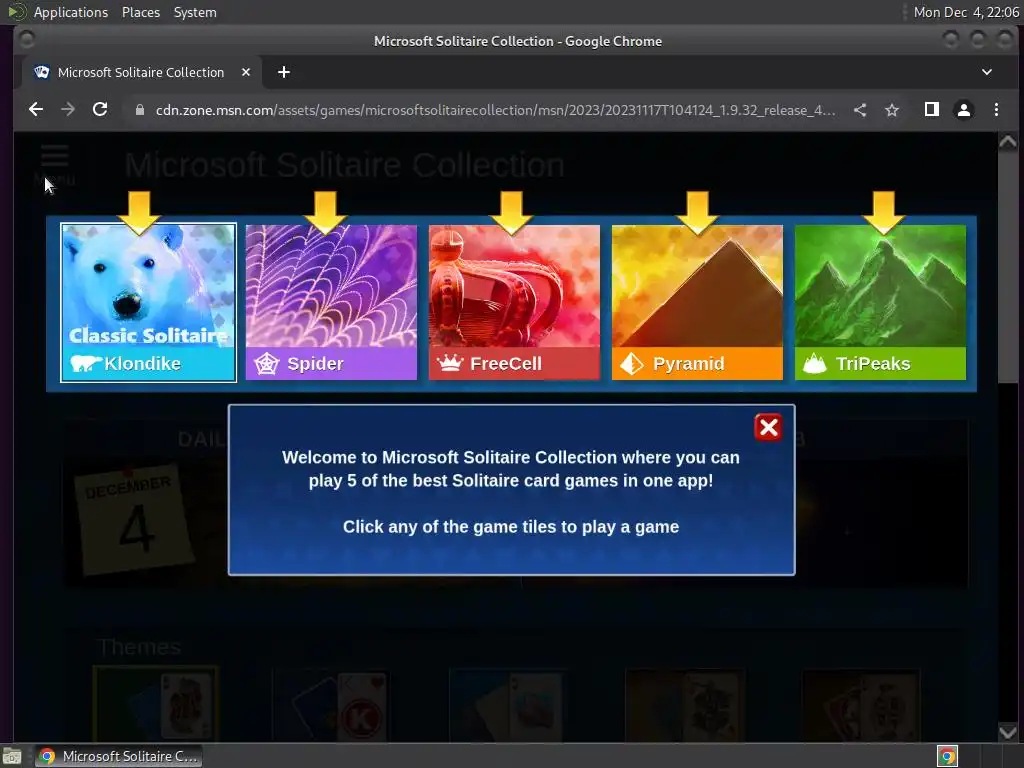Click the clock showing Mon Dec 4
This screenshot has width=1024, height=768.
tap(966, 12)
